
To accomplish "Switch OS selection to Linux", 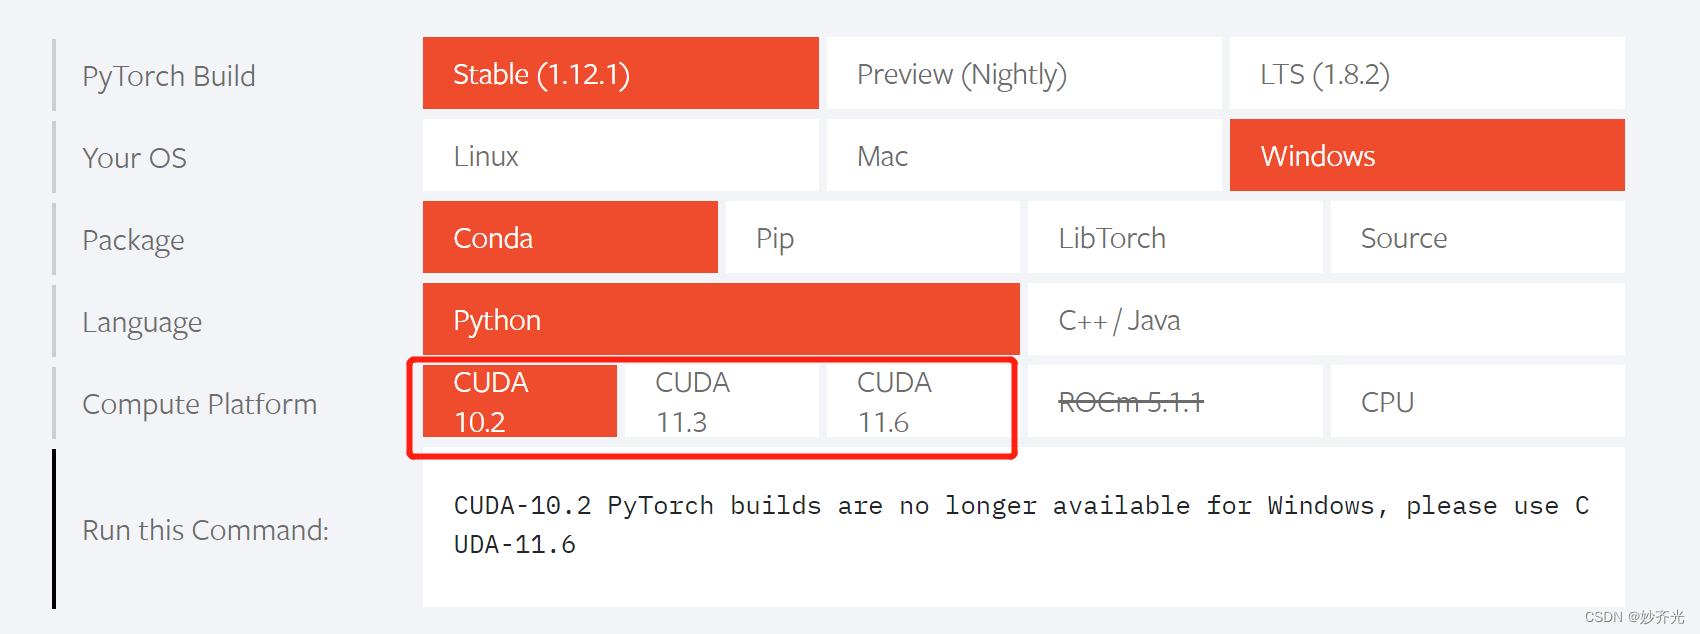I will [x=620, y=155].
